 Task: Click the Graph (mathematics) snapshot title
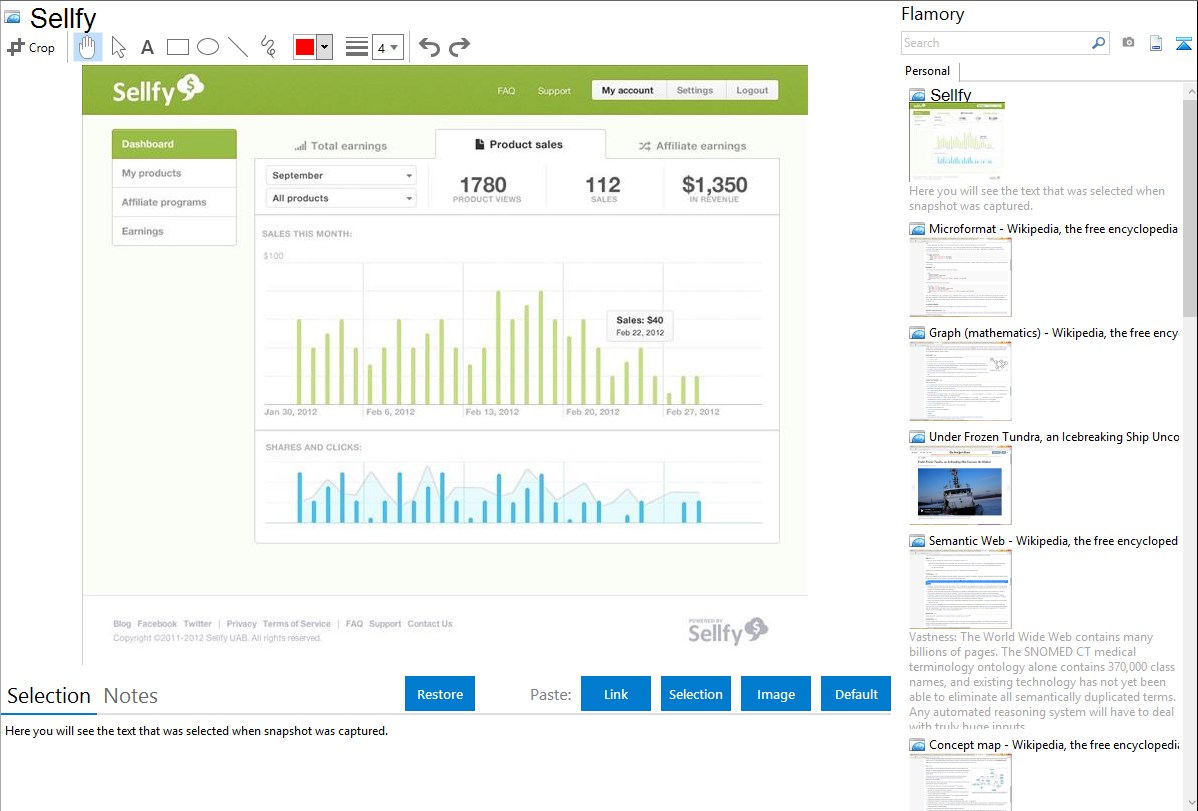click(x=1054, y=333)
